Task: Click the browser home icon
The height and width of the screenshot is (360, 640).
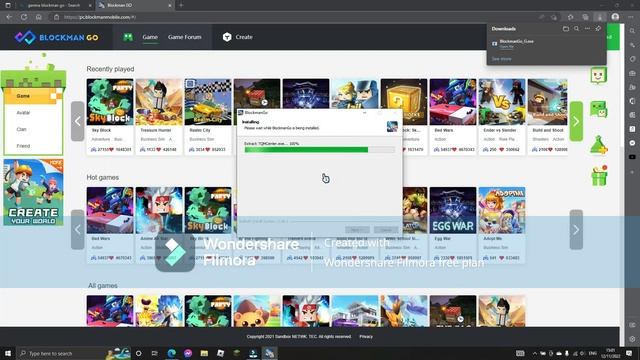Action: (39, 17)
